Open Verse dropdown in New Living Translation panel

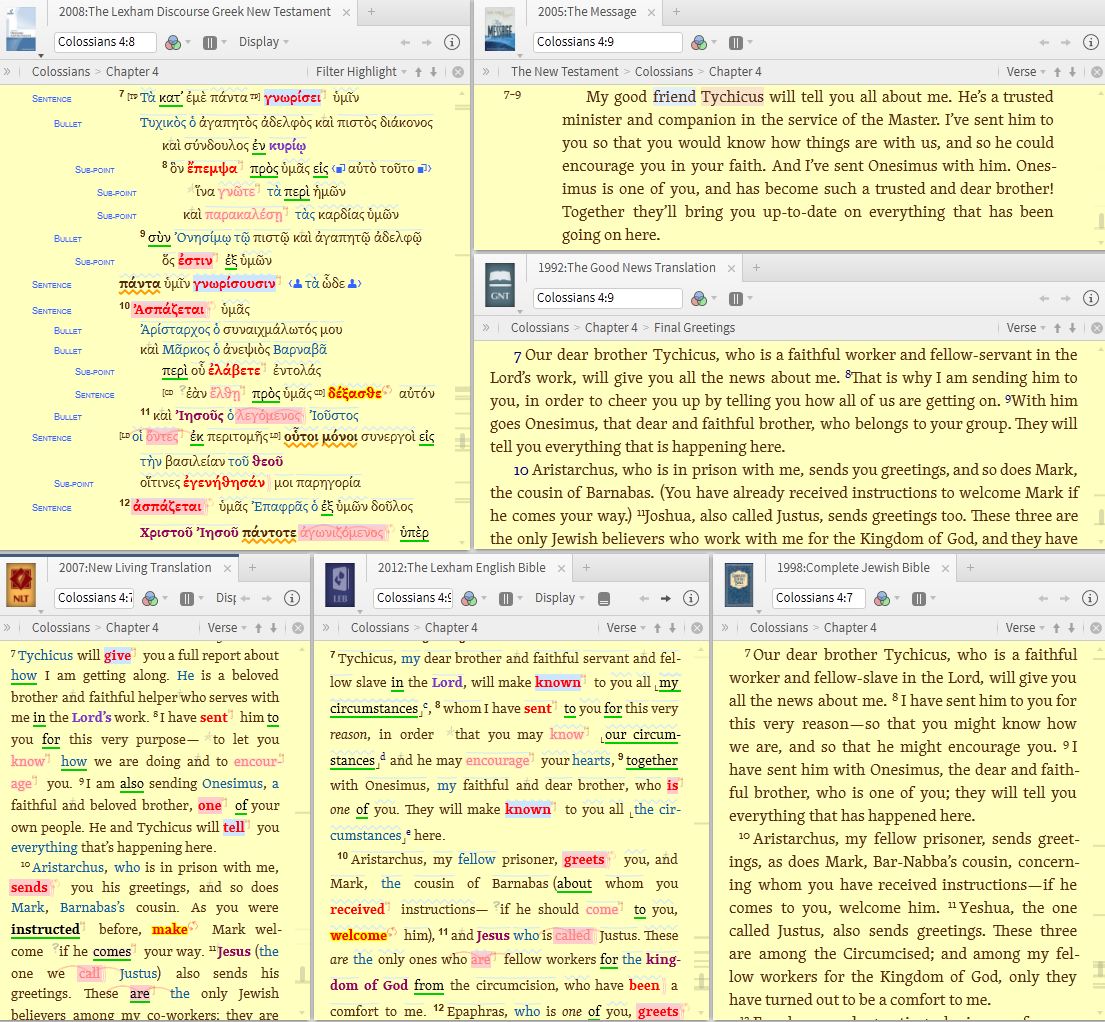click(x=227, y=627)
